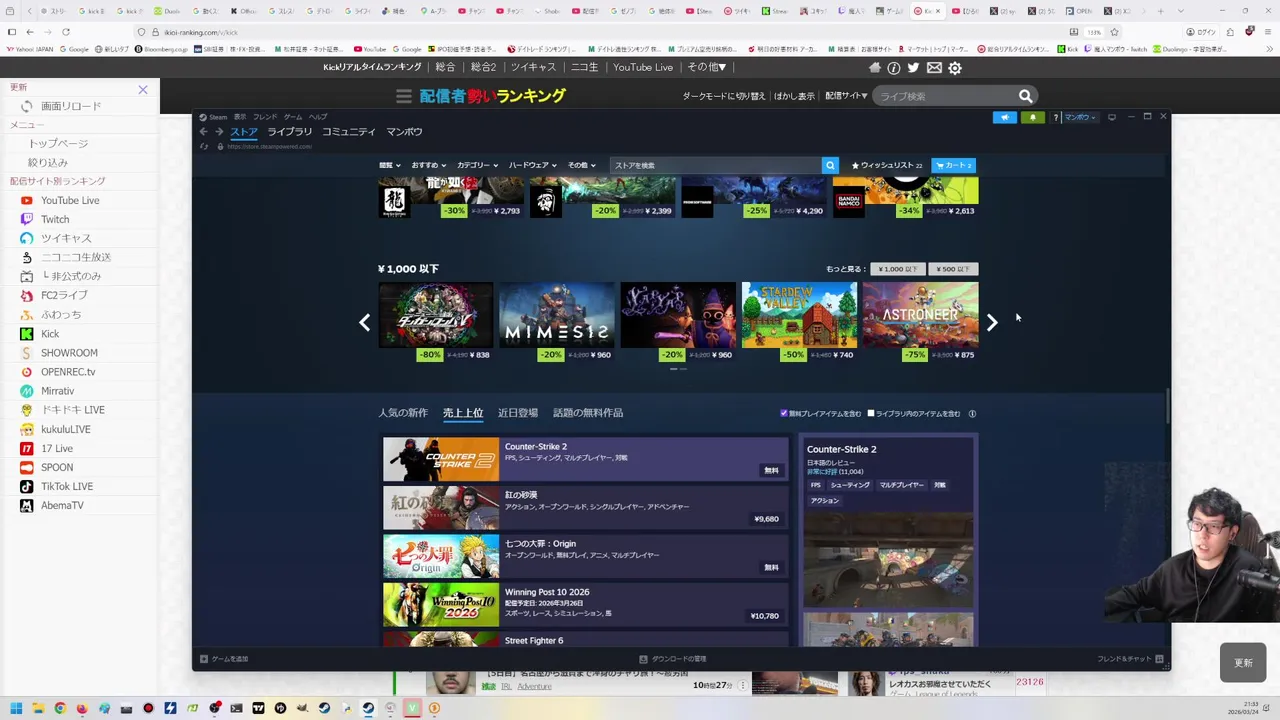Click the Steam store search magnifier button

(x=830, y=165)
